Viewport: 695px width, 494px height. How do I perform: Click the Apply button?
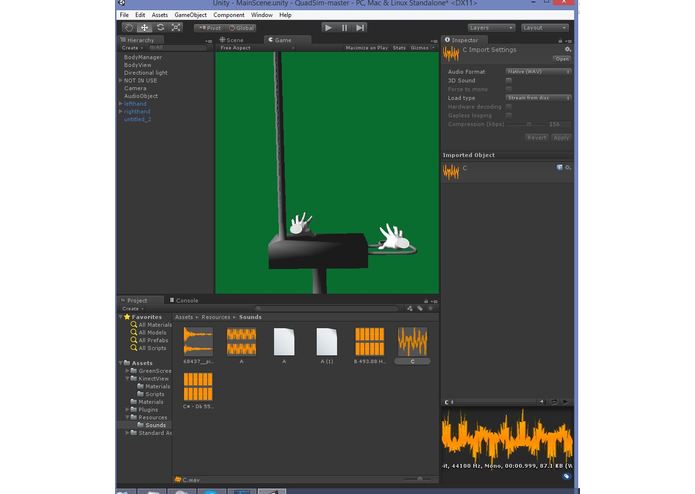561,138
